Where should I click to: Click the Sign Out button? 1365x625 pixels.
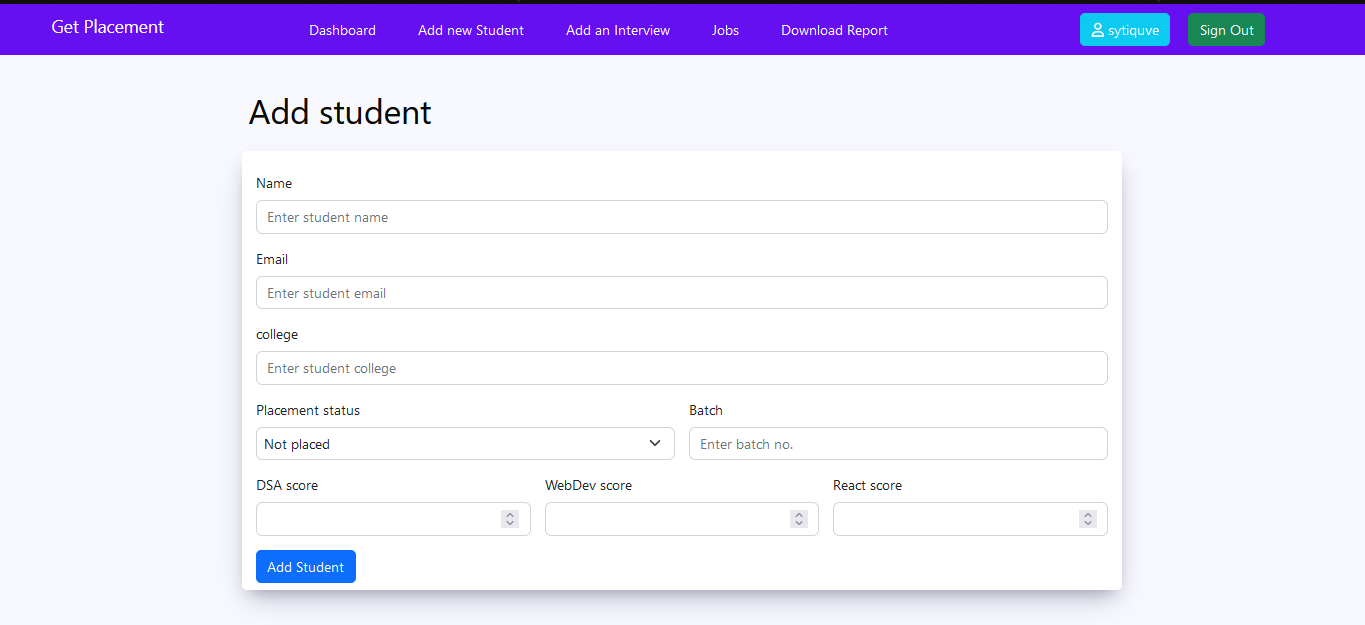pyautogui.click(x=1226, y=30)
